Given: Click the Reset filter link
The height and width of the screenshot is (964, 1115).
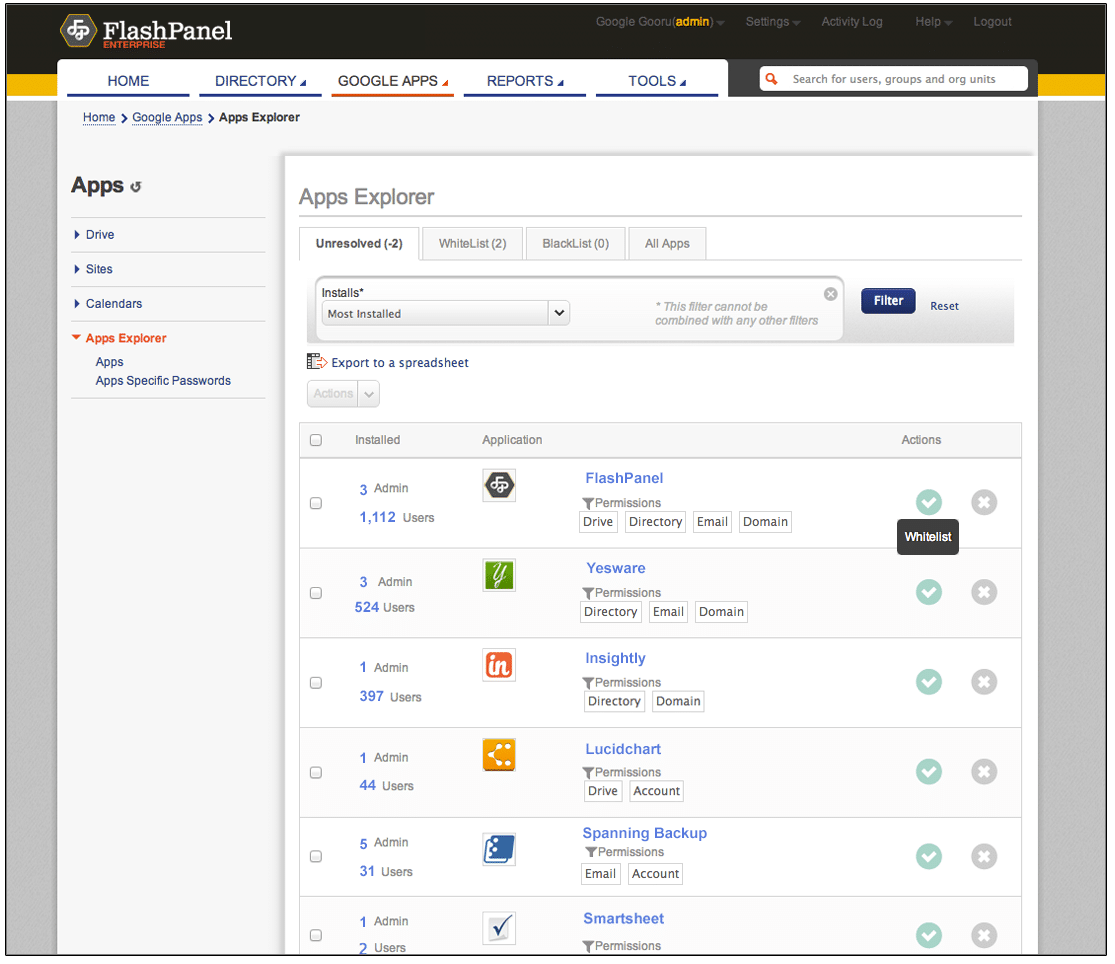Looking at the screenshot, I should [944, 306].
